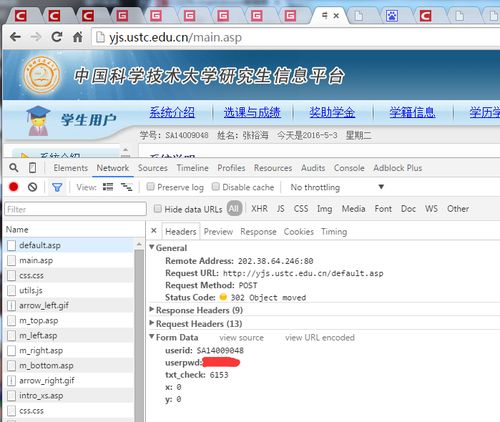Click the DevTools inspect magnifier icon
500x422 pixels.
(14, 168)
